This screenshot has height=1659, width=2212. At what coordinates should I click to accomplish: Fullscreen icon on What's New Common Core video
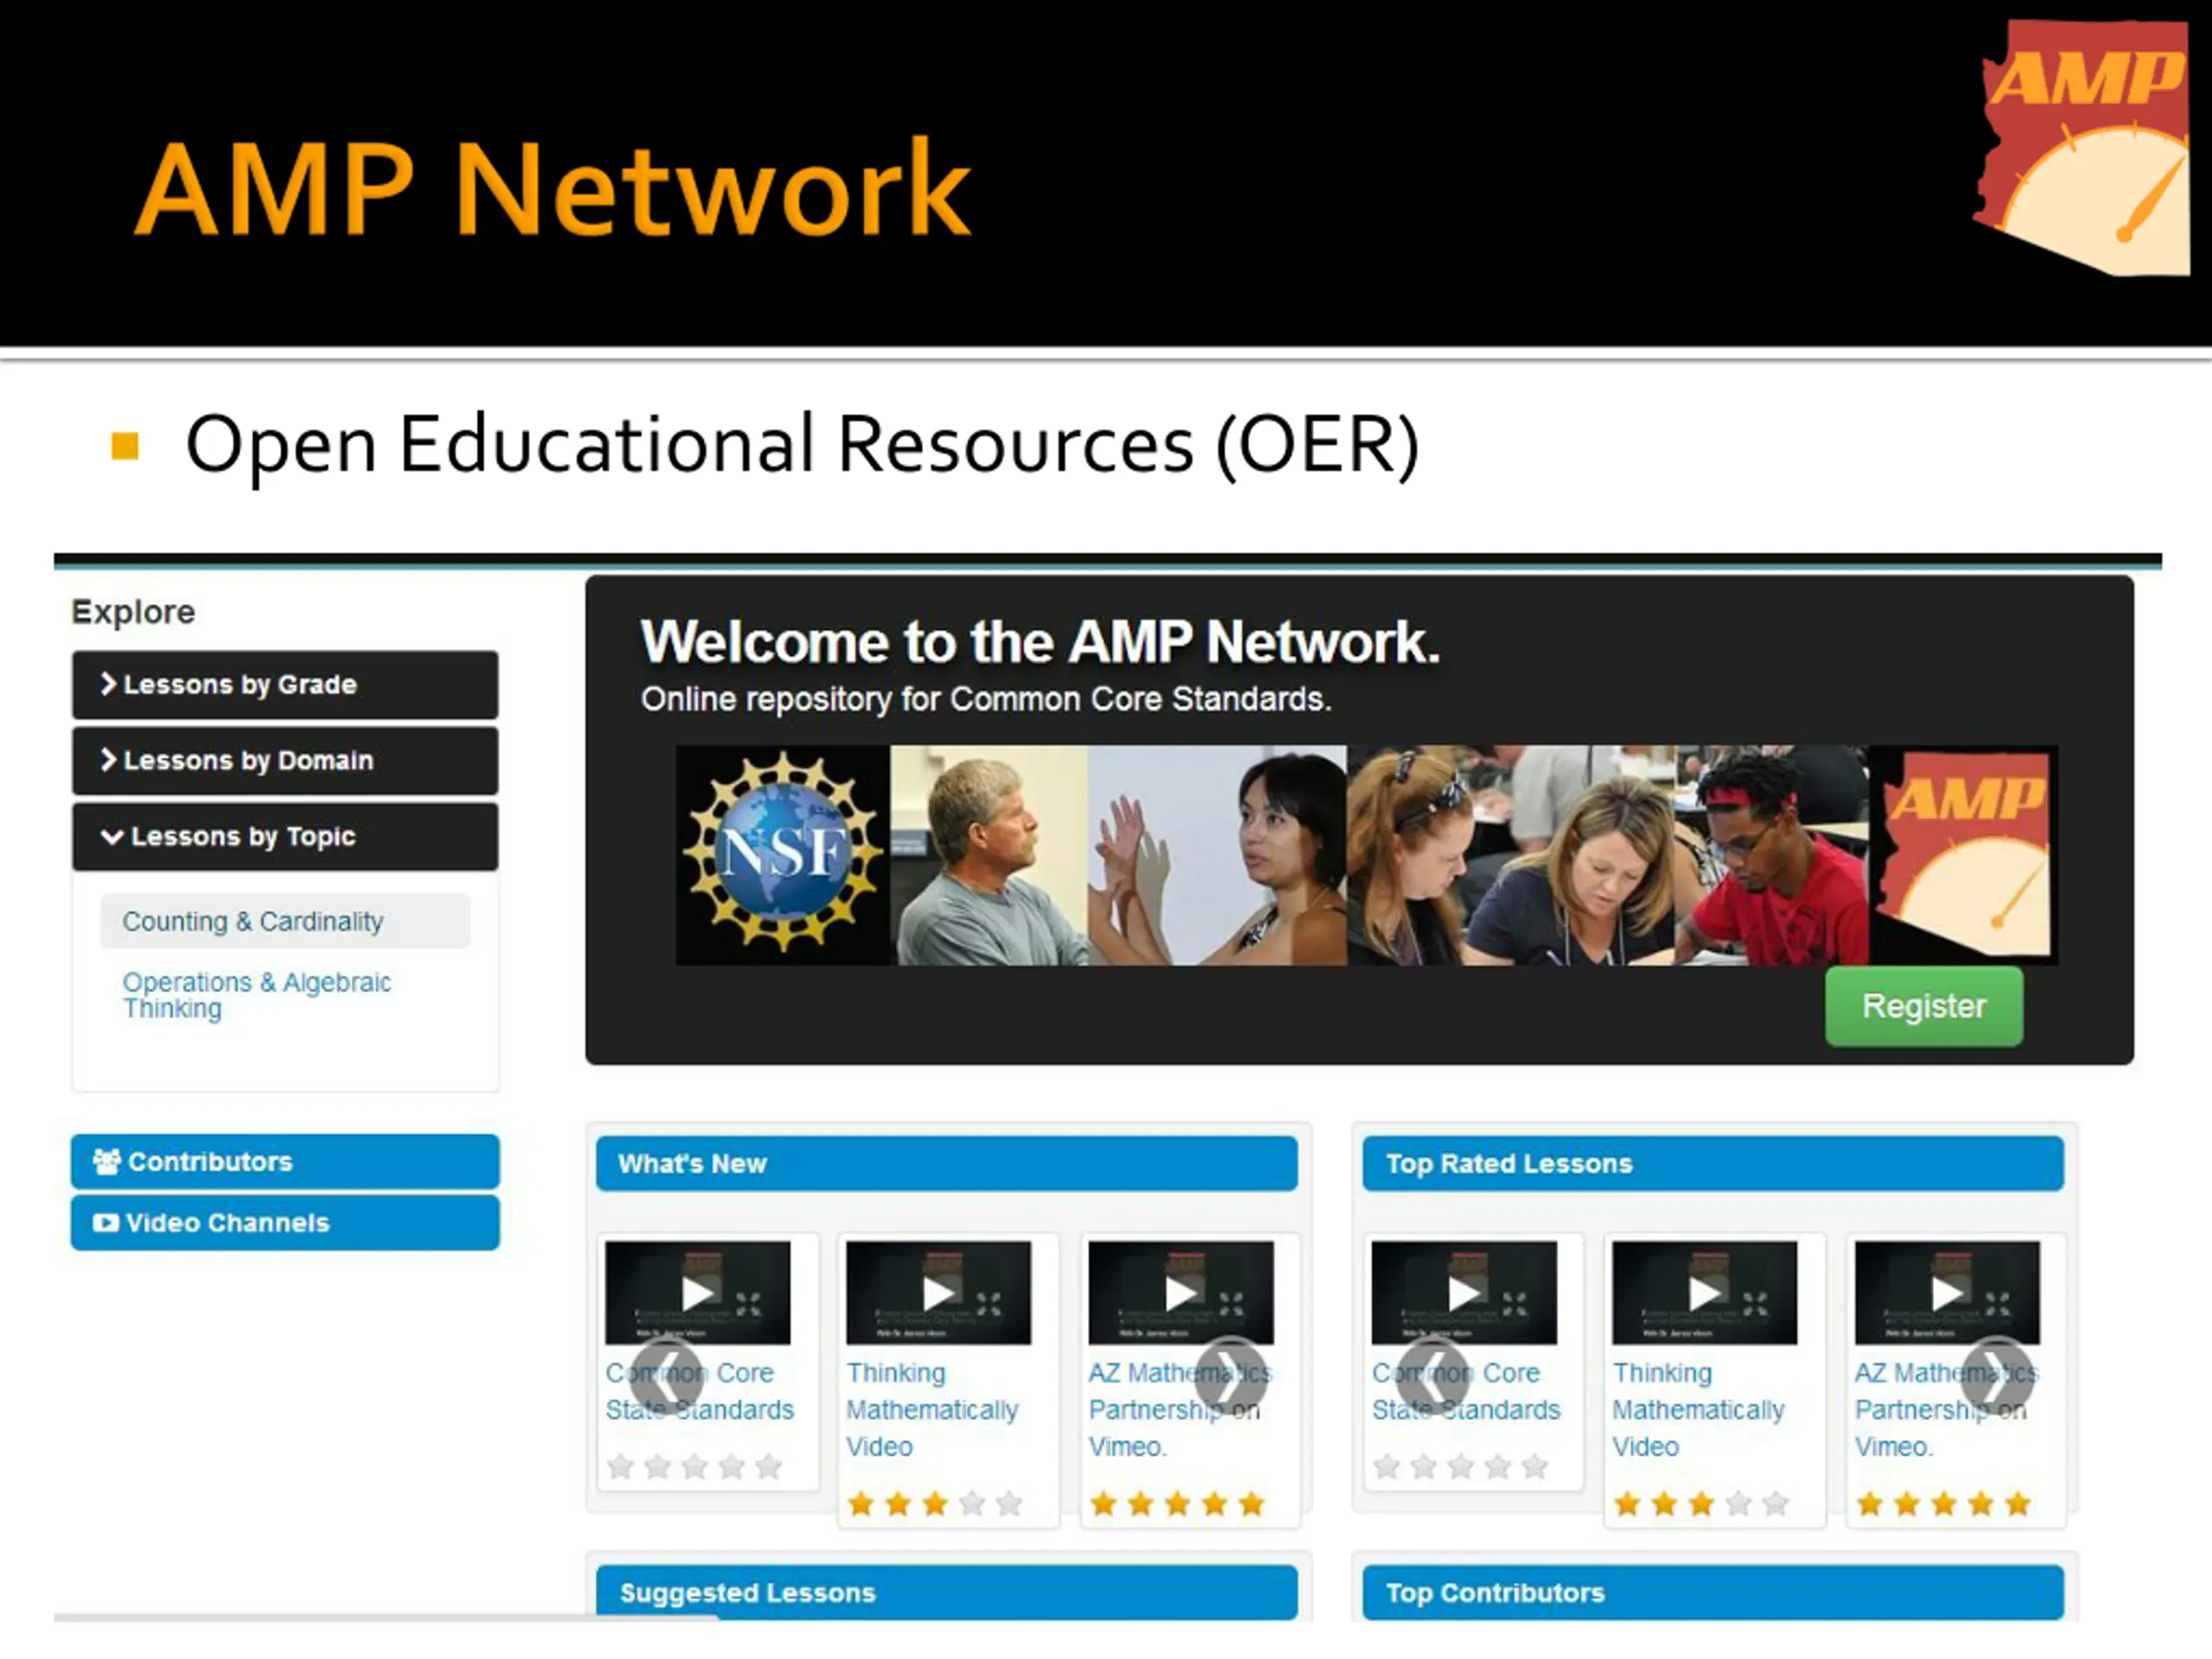point(748,1303)
